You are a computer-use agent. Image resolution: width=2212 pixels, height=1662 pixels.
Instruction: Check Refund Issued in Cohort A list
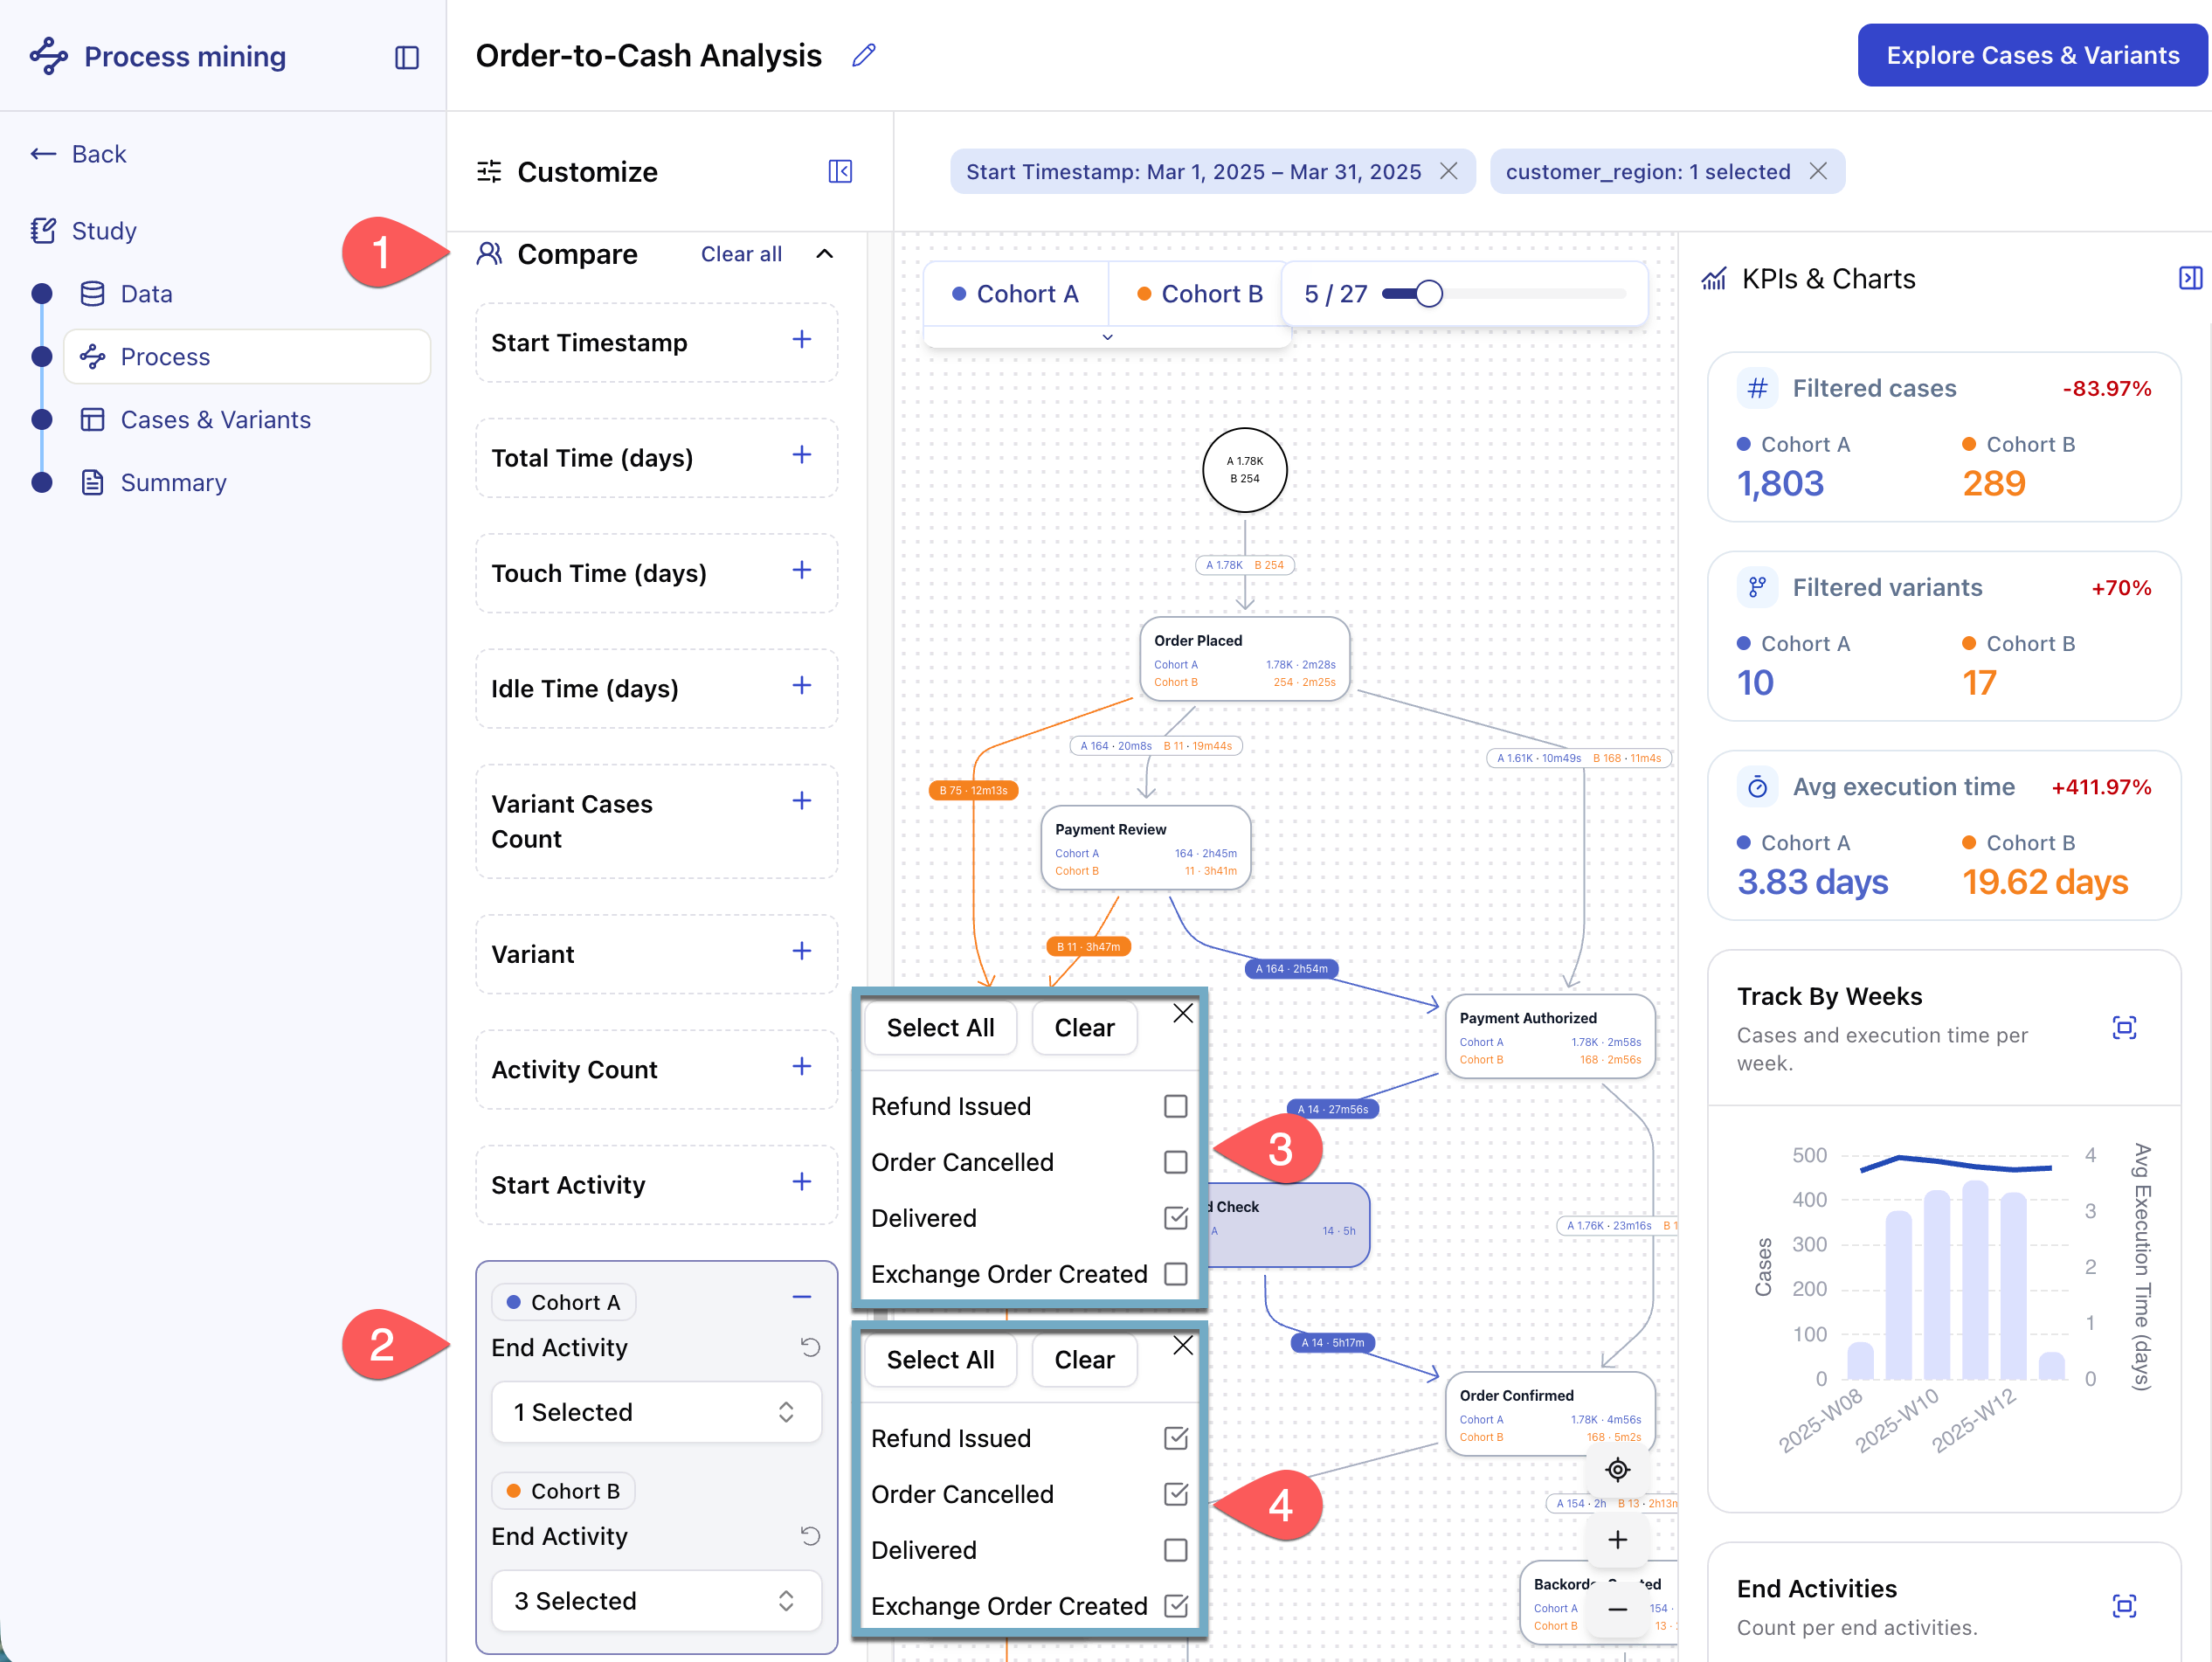point(1175,1106)
